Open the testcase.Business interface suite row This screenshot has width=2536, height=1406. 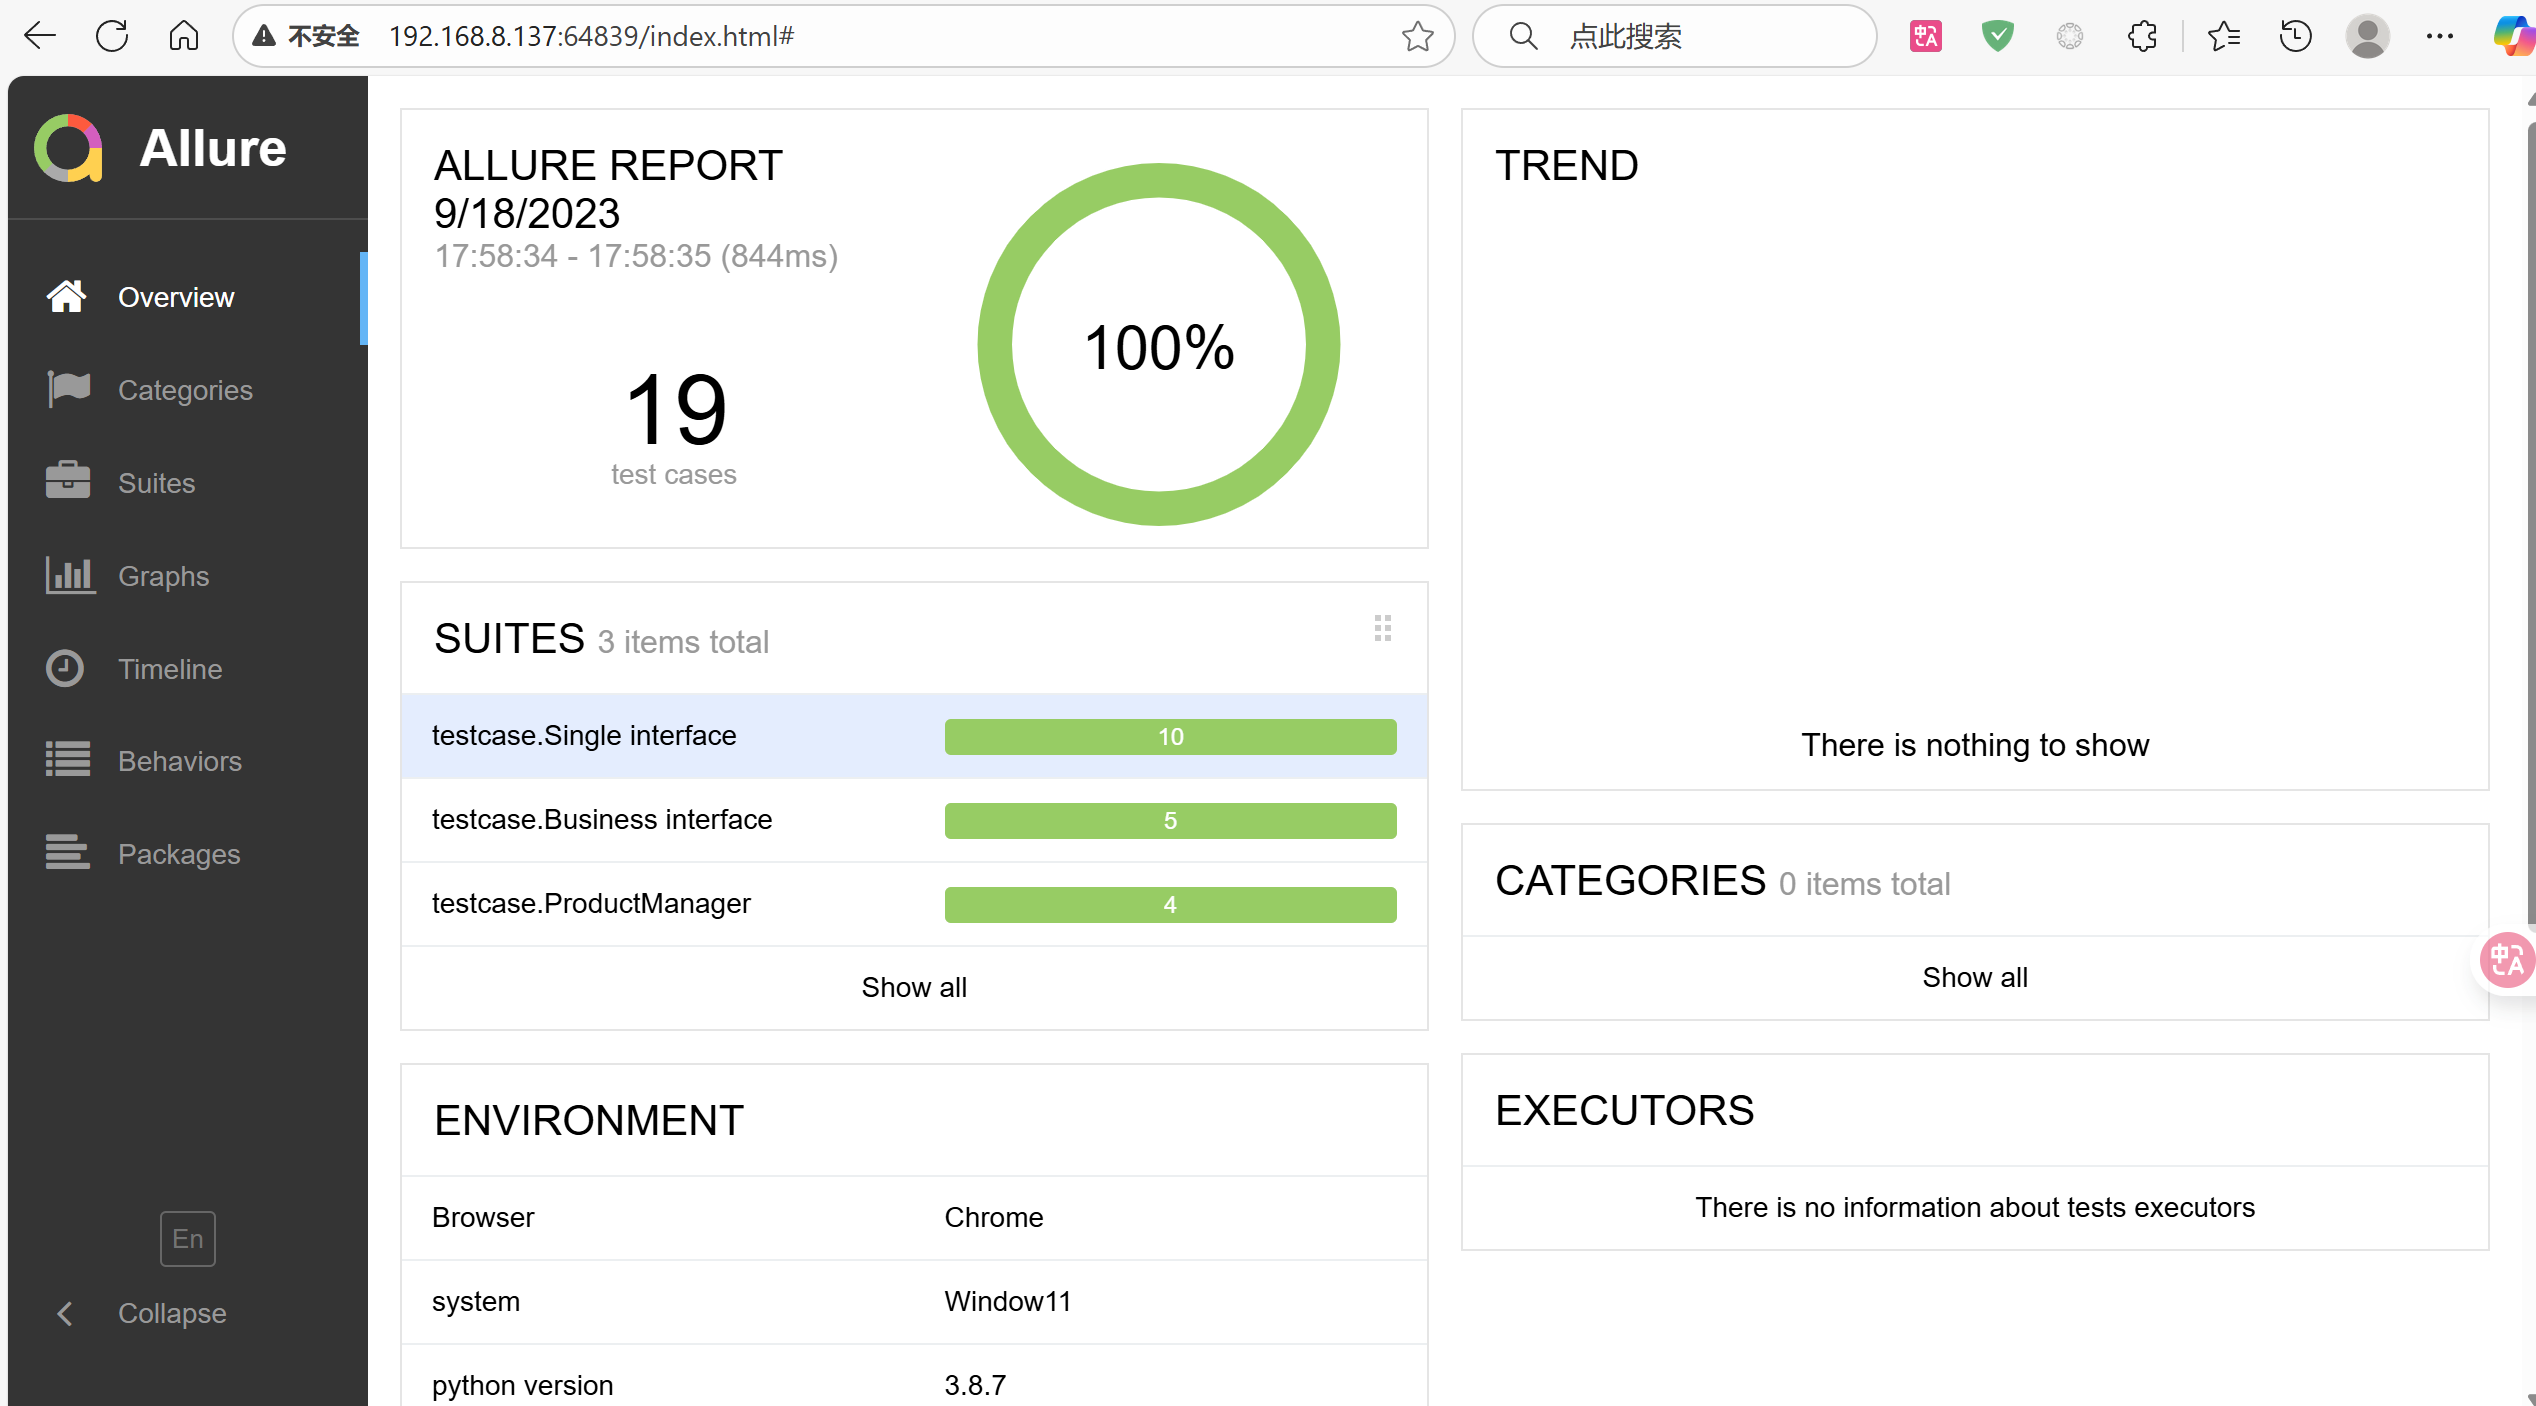click(x=602, y=819)
